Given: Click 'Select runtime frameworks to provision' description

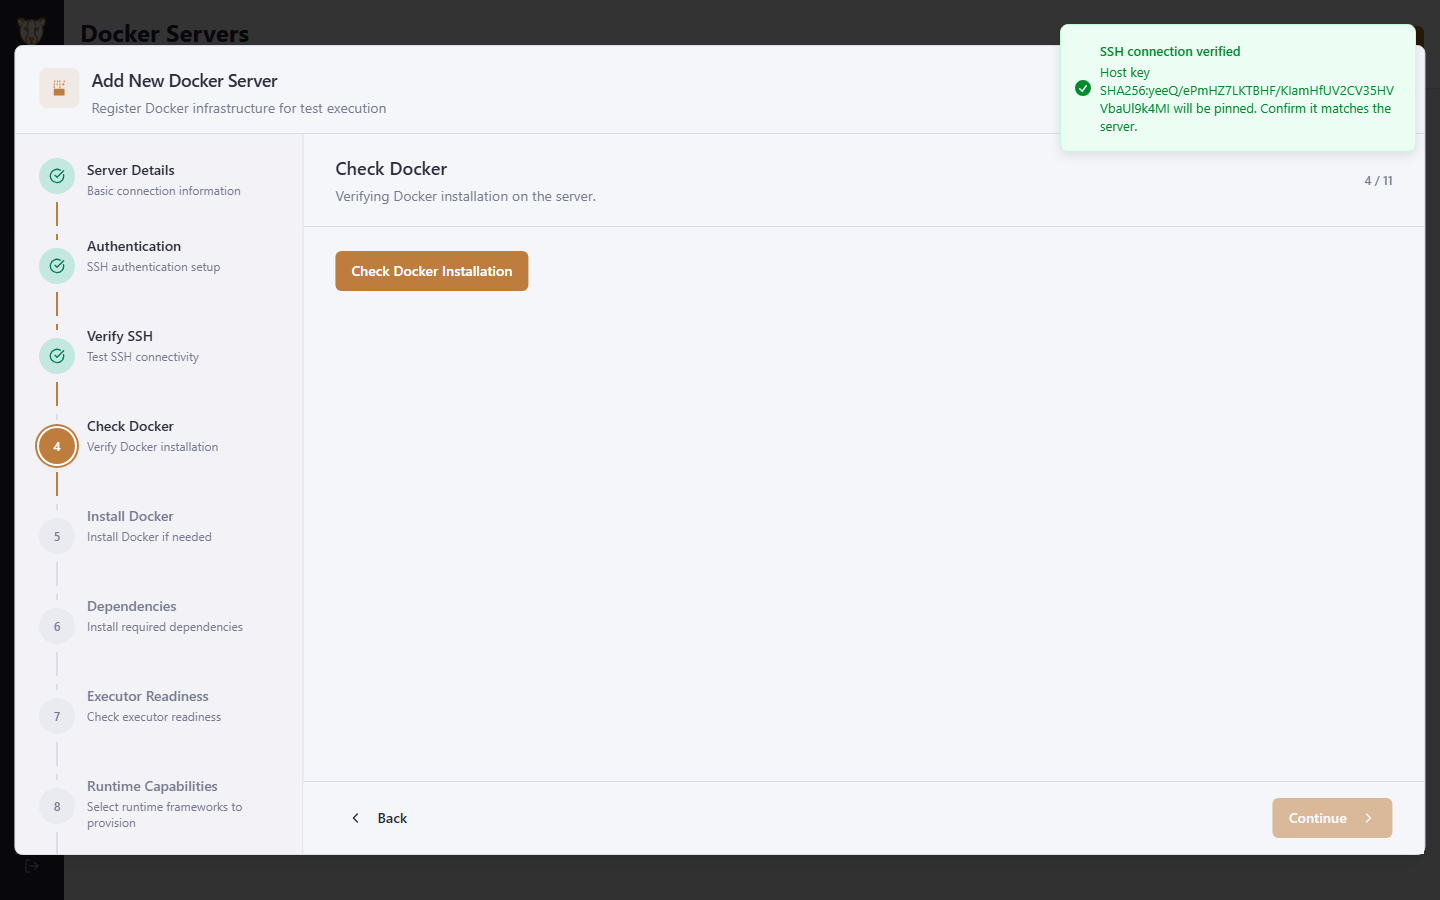Looking at the screenshot, I should [165, 815].
